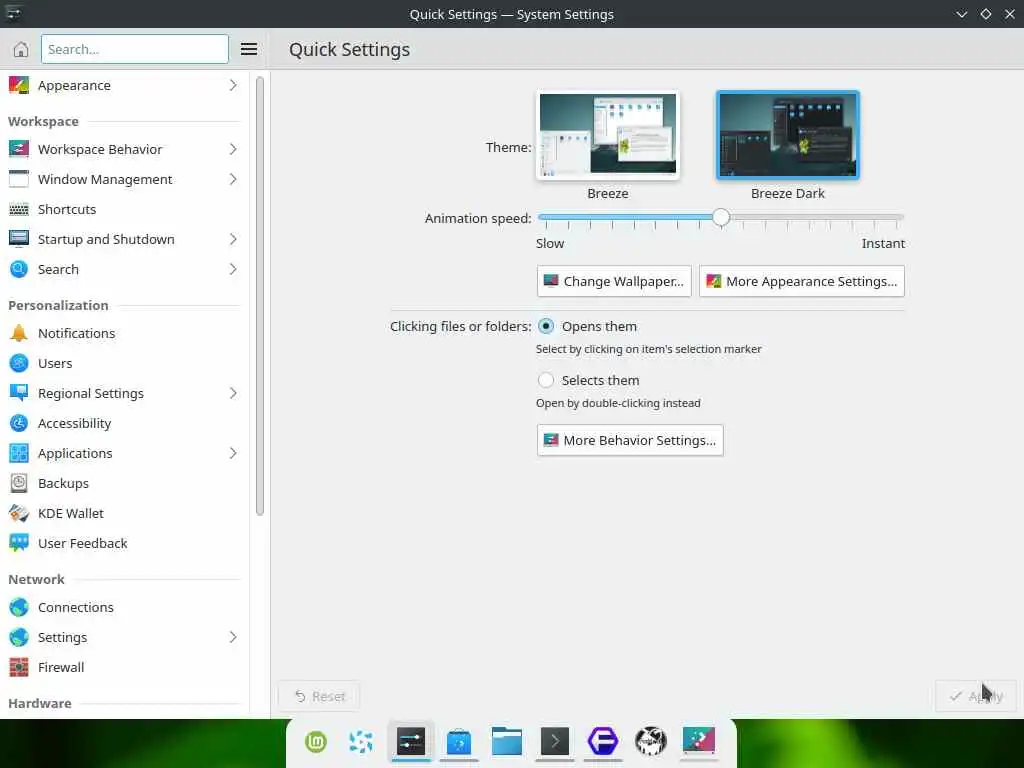Screen dimensions: 1024x768
Task: Open the hamburger menu in sidebar header
Action: click(248, 49)
